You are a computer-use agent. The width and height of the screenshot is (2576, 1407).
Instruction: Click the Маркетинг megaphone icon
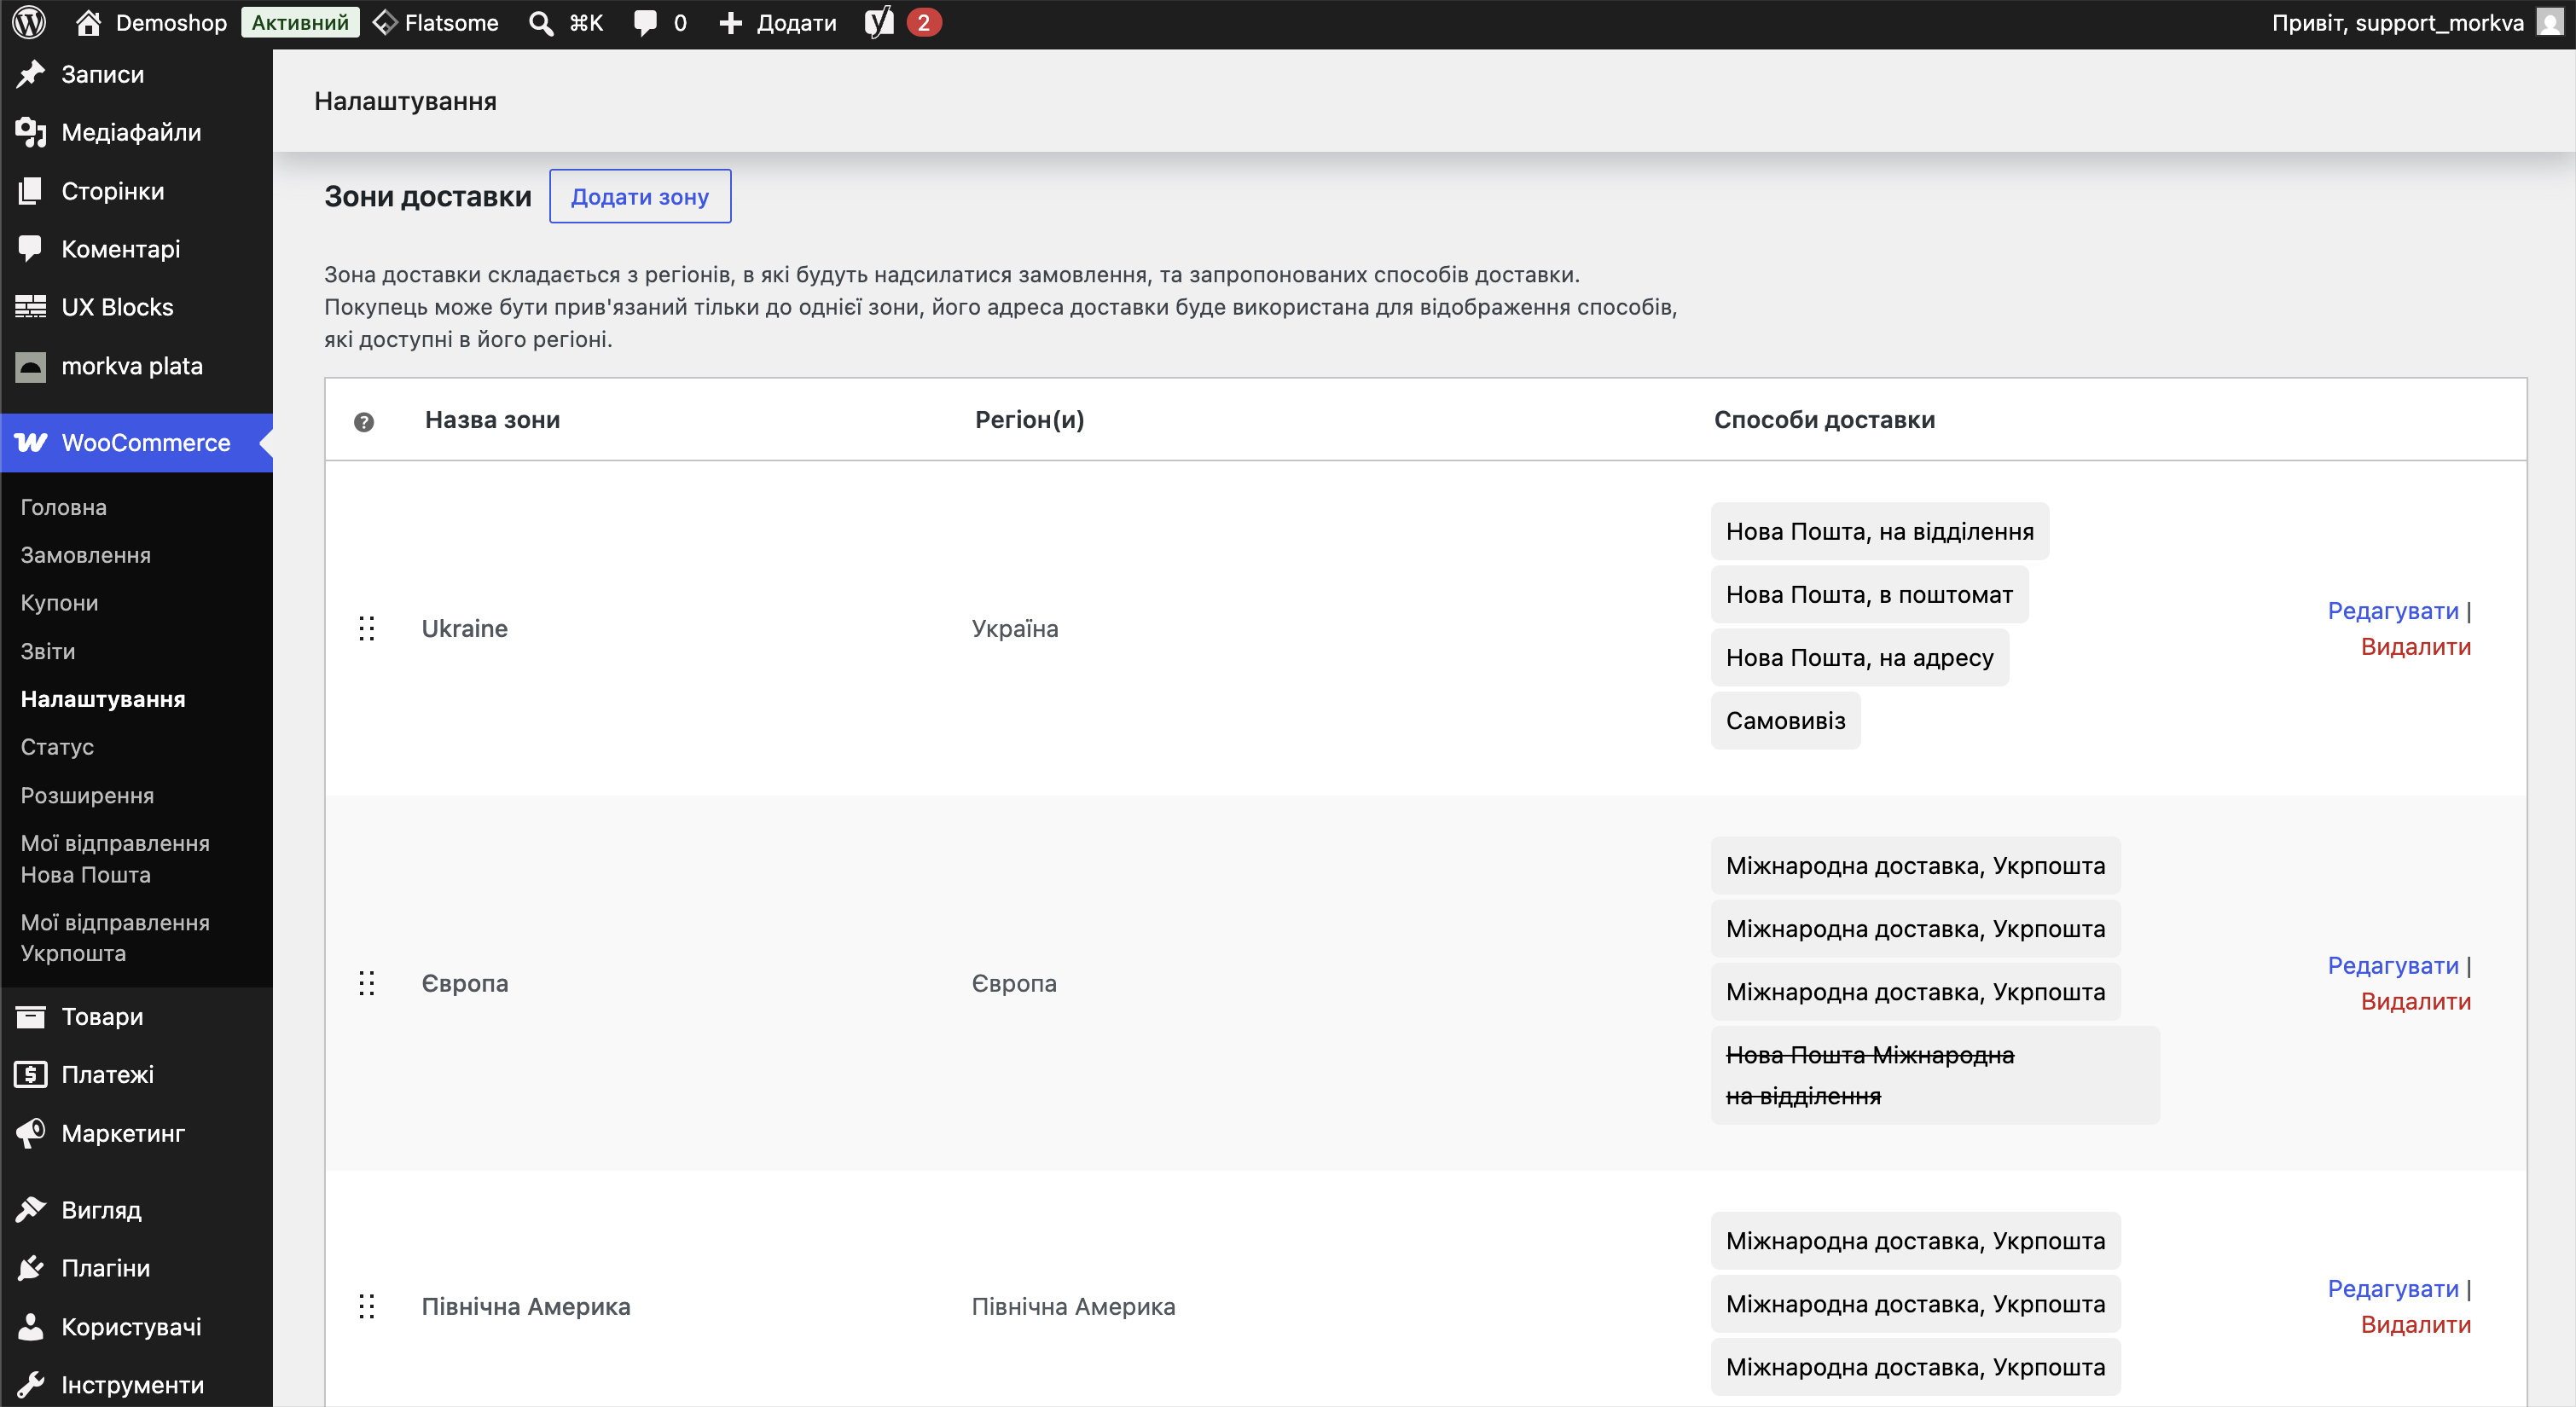coord(30,1133)
